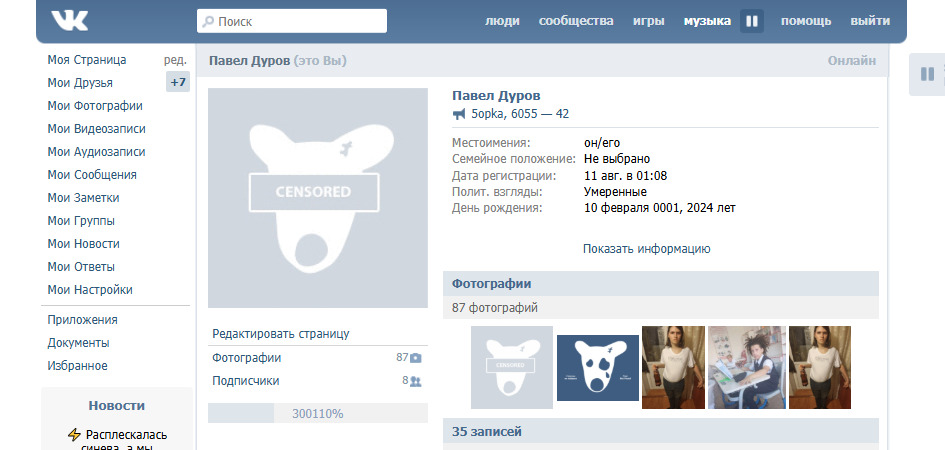
Task: Open люди in top navigation
Action: coord(502,21)
